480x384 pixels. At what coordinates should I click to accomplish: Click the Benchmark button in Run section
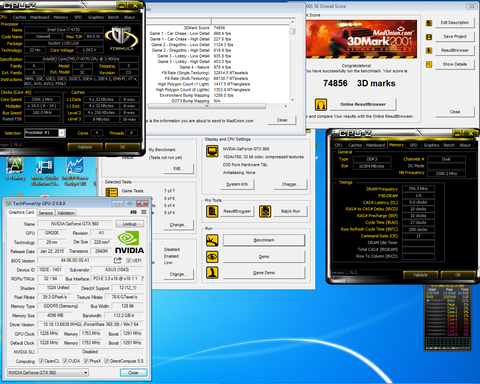pyautogui.click(x=264, y=240)
